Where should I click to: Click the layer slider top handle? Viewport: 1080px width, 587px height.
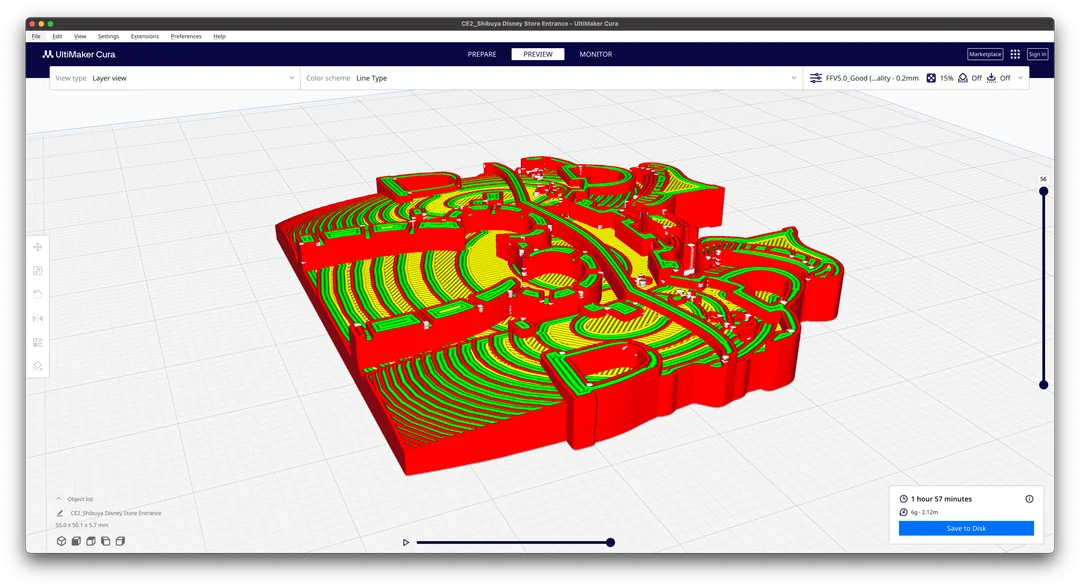pyautogui.click(x=1043, y=190)
